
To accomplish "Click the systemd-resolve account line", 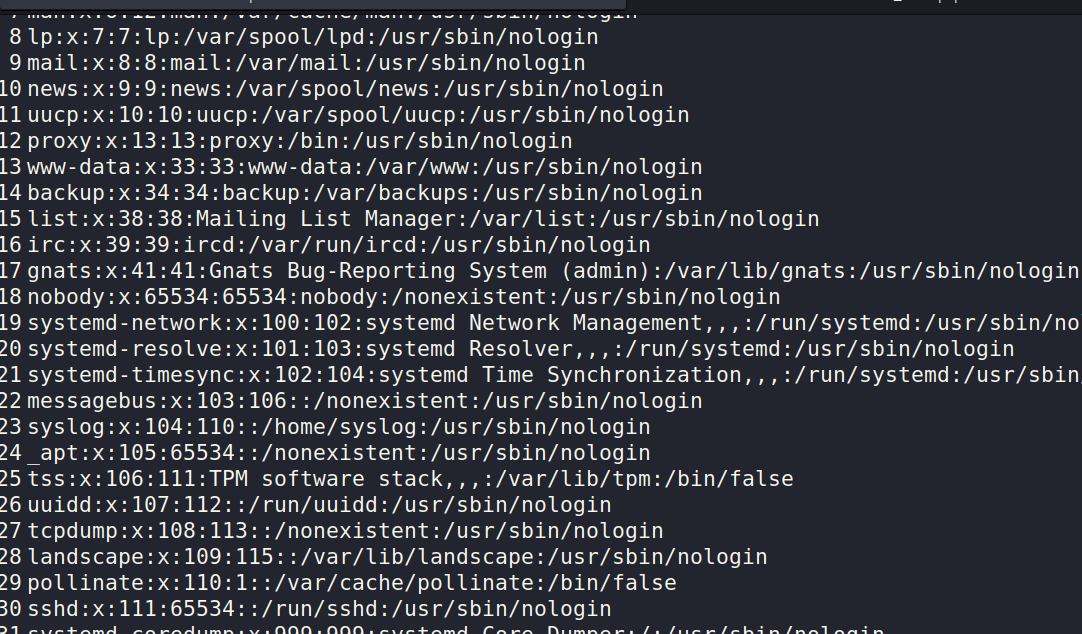I will pyautogui.click(x=520, y=349).
